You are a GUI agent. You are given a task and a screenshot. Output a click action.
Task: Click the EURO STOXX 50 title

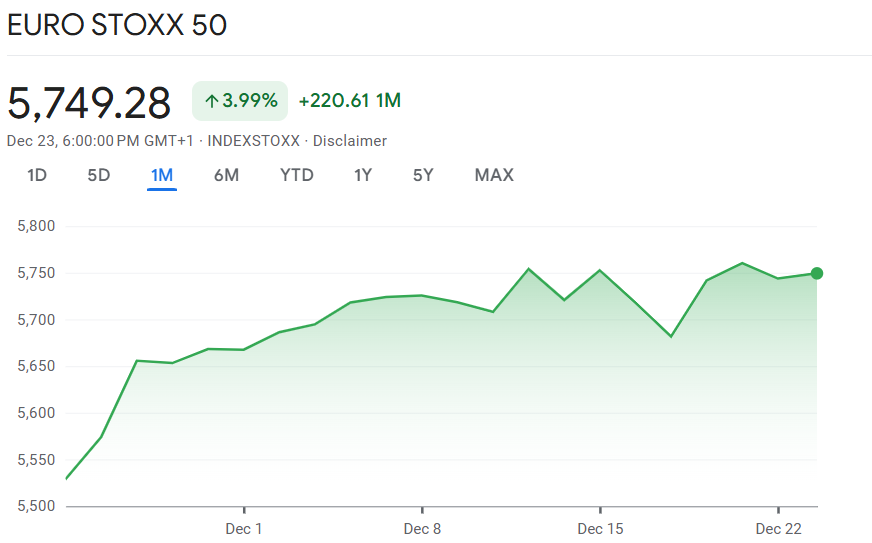[x=117, y=25]
